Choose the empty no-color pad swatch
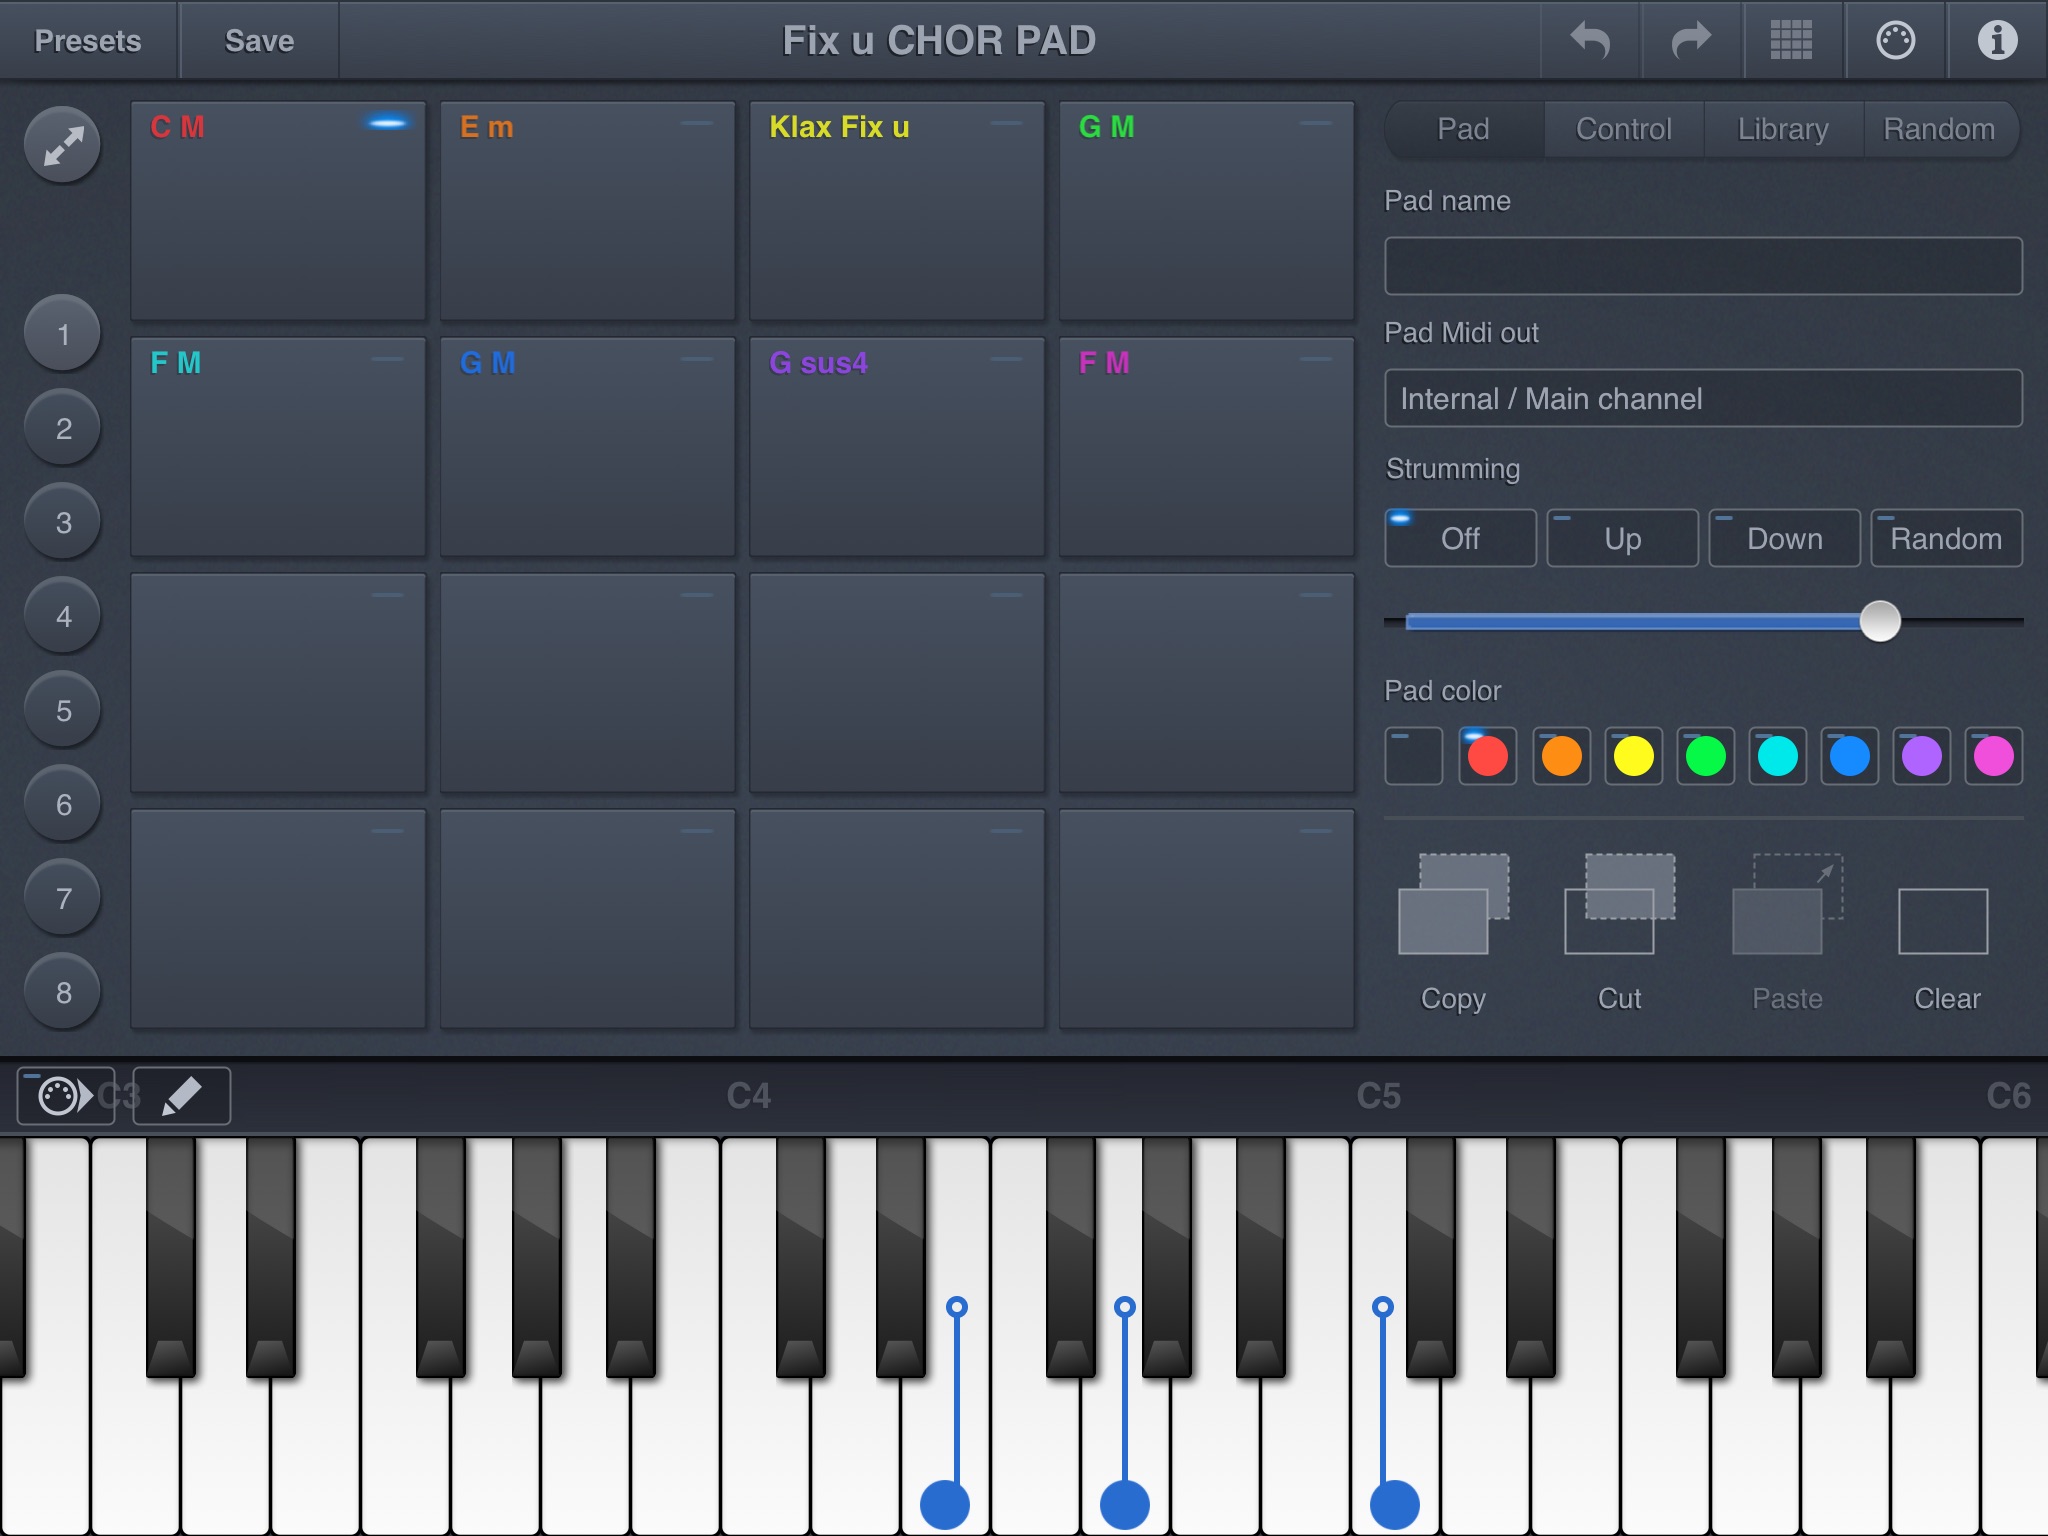 click(1414, 756)
